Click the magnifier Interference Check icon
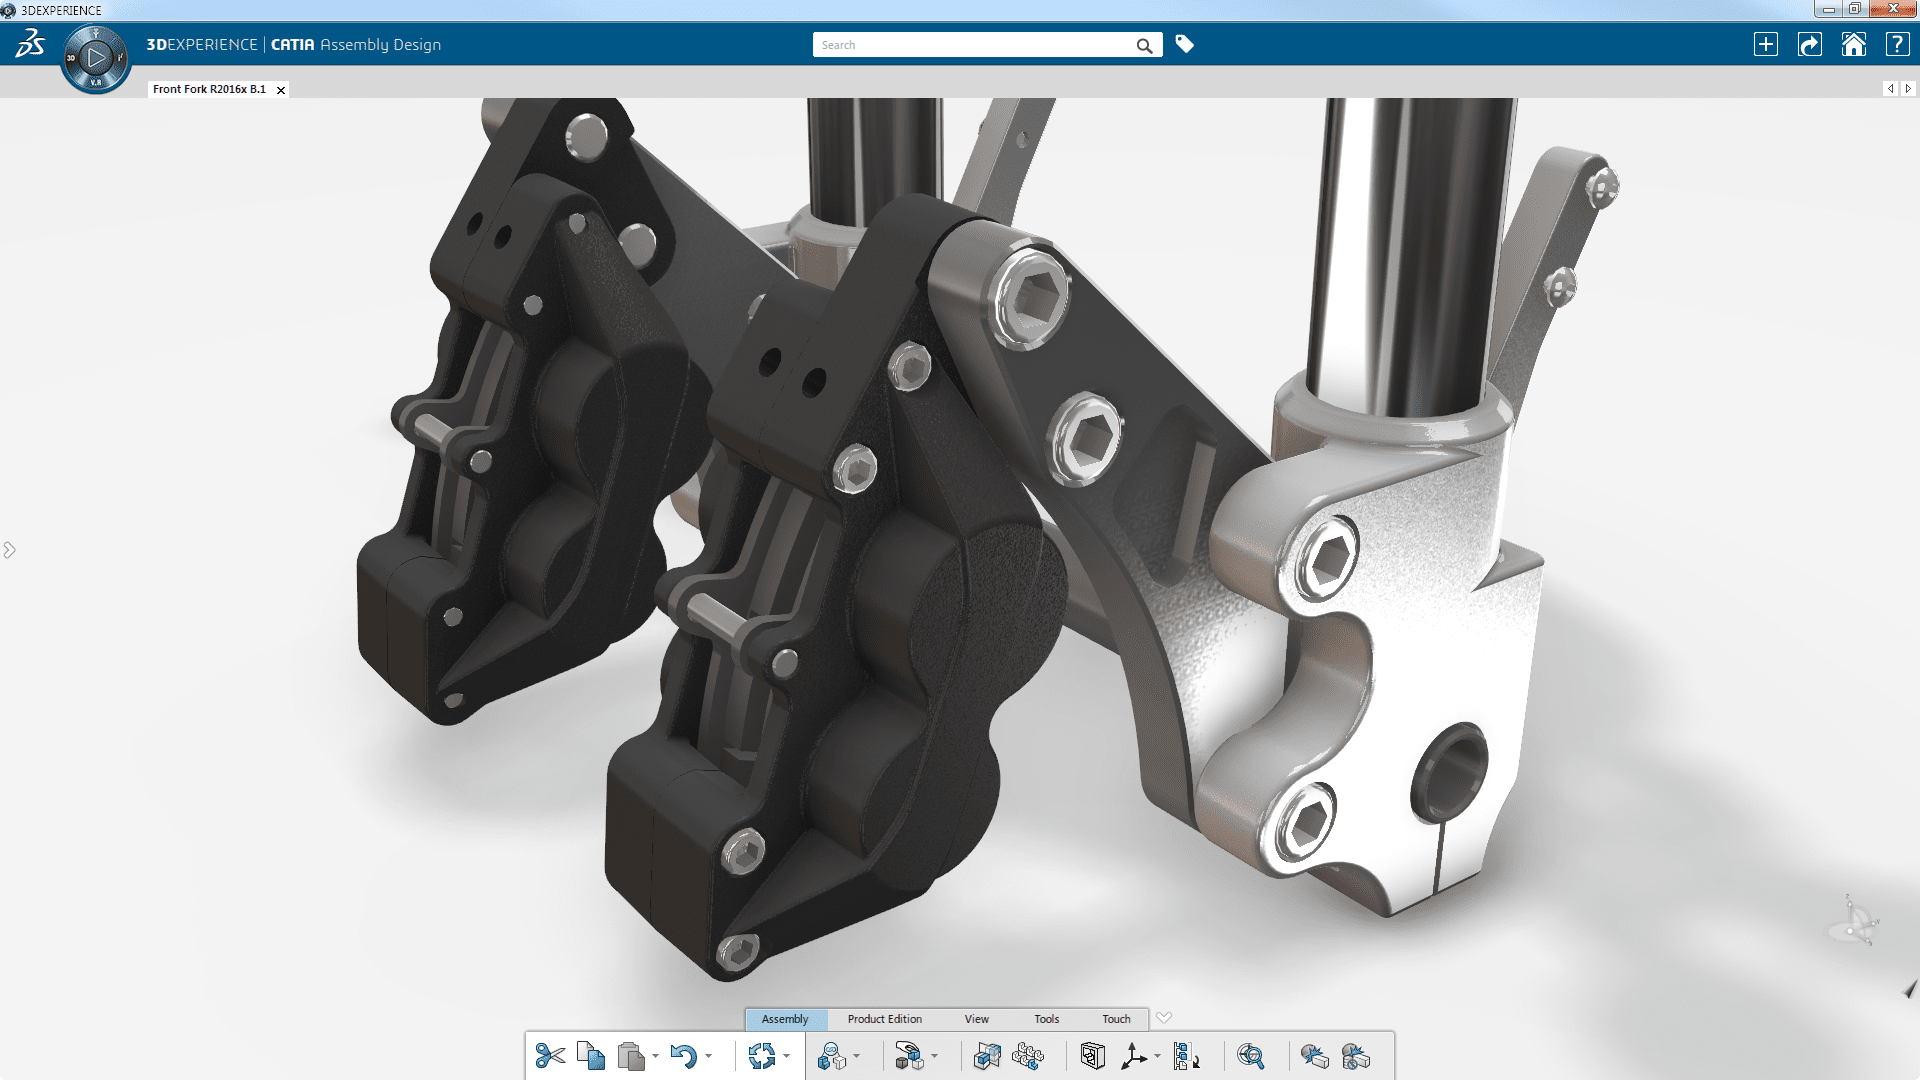Viewport: 1920px width, 1080px height. (1250, 1056)
